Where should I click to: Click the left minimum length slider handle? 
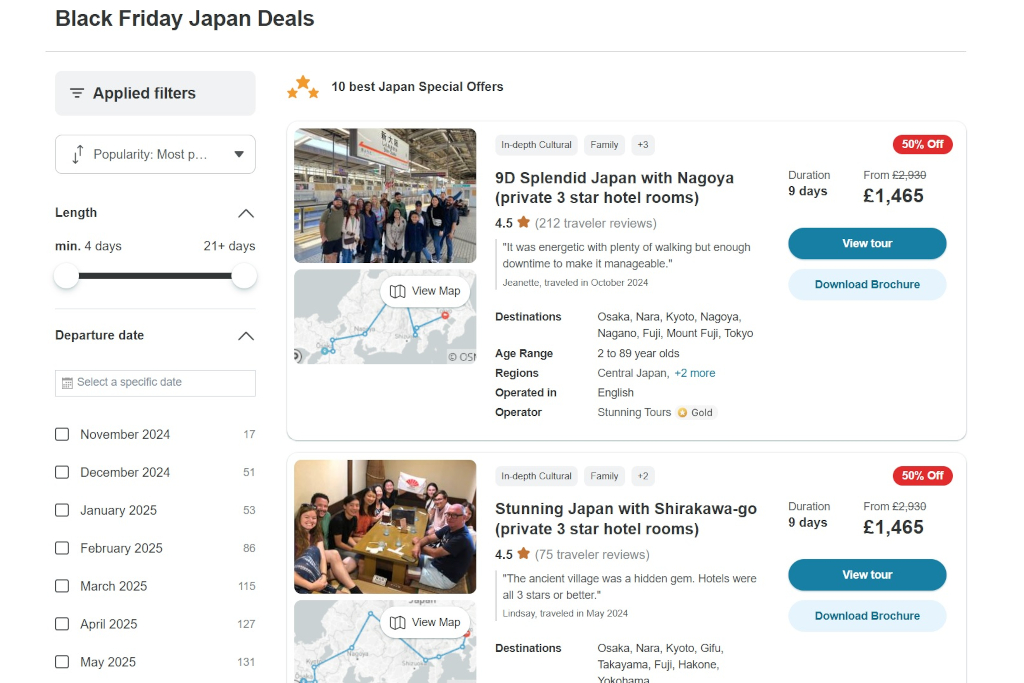tap(67, 276)
